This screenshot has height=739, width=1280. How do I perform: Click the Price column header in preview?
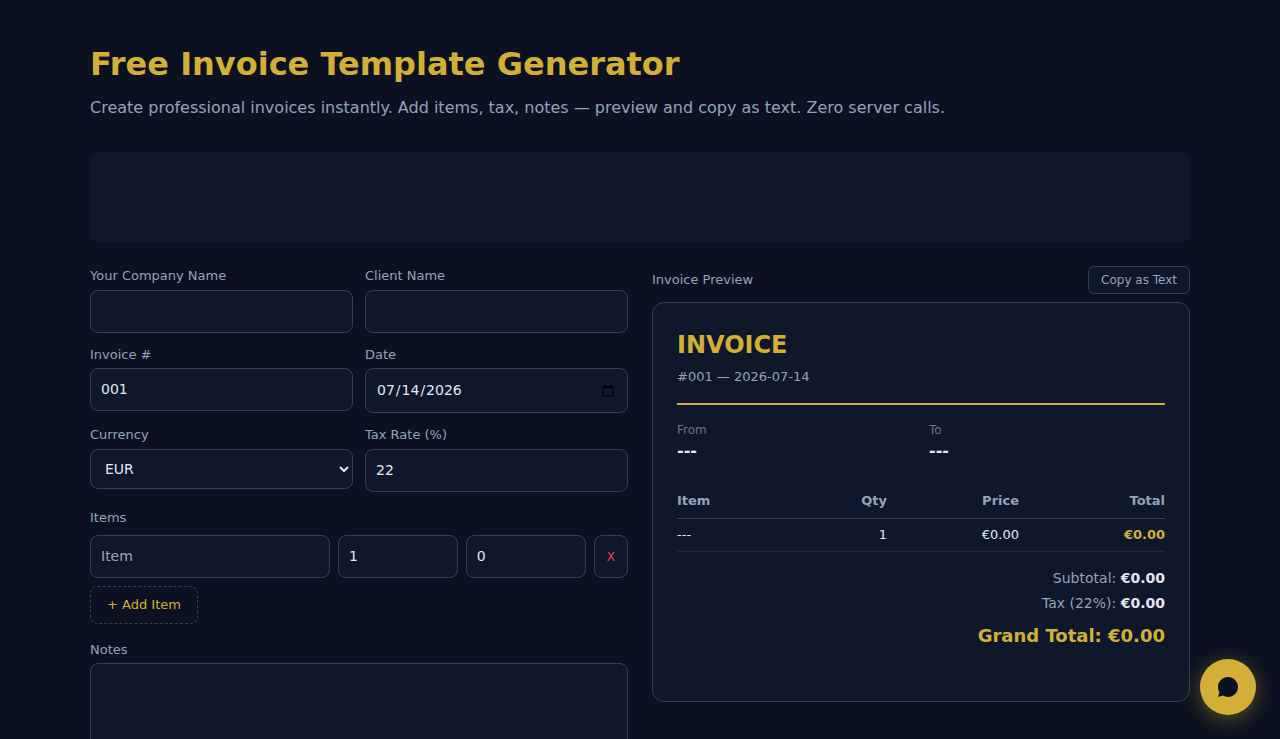1000,501
